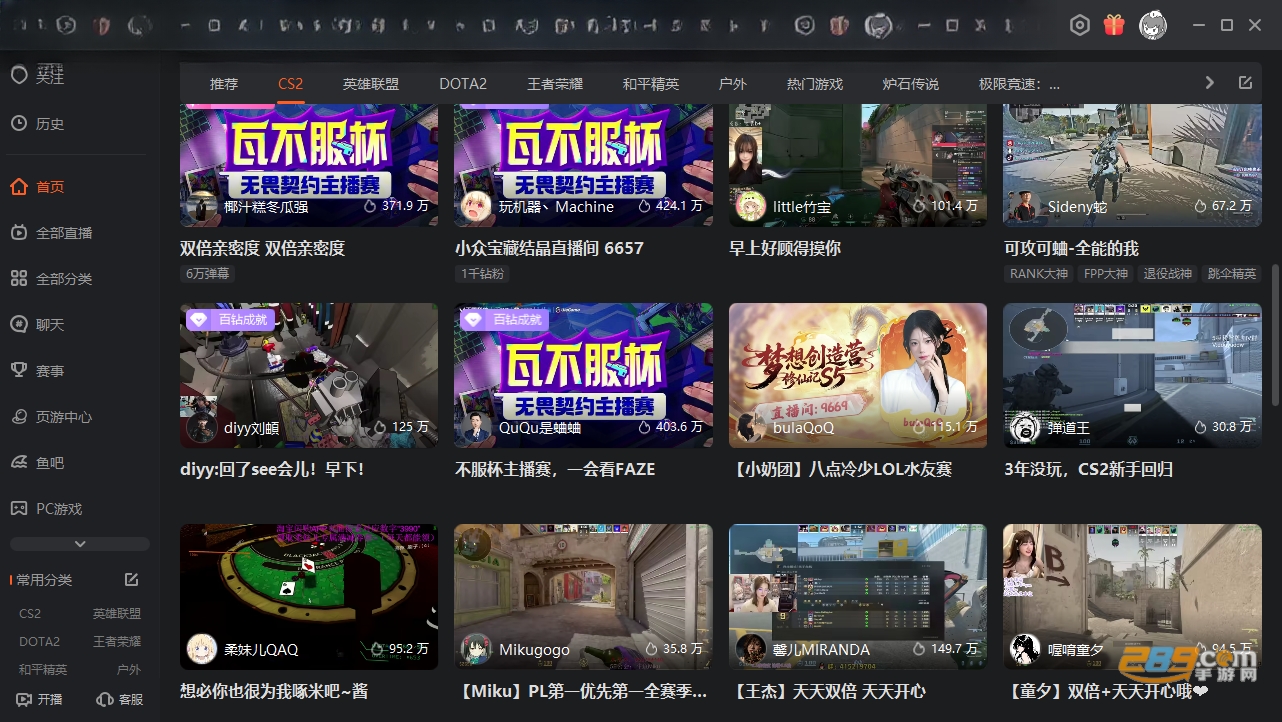Open 赛事 tournaments section
Image resolution: width=1282 pixels, height=722 pixels.
click(38, 371)
